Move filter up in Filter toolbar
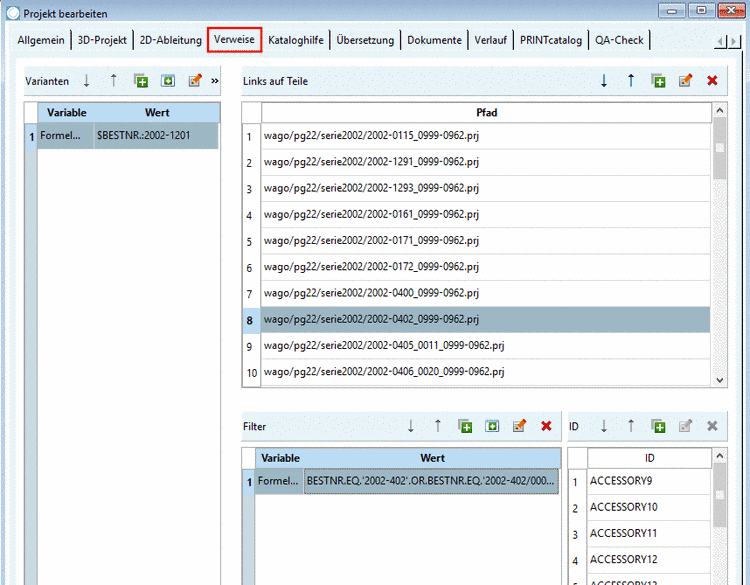 [438, 426]
